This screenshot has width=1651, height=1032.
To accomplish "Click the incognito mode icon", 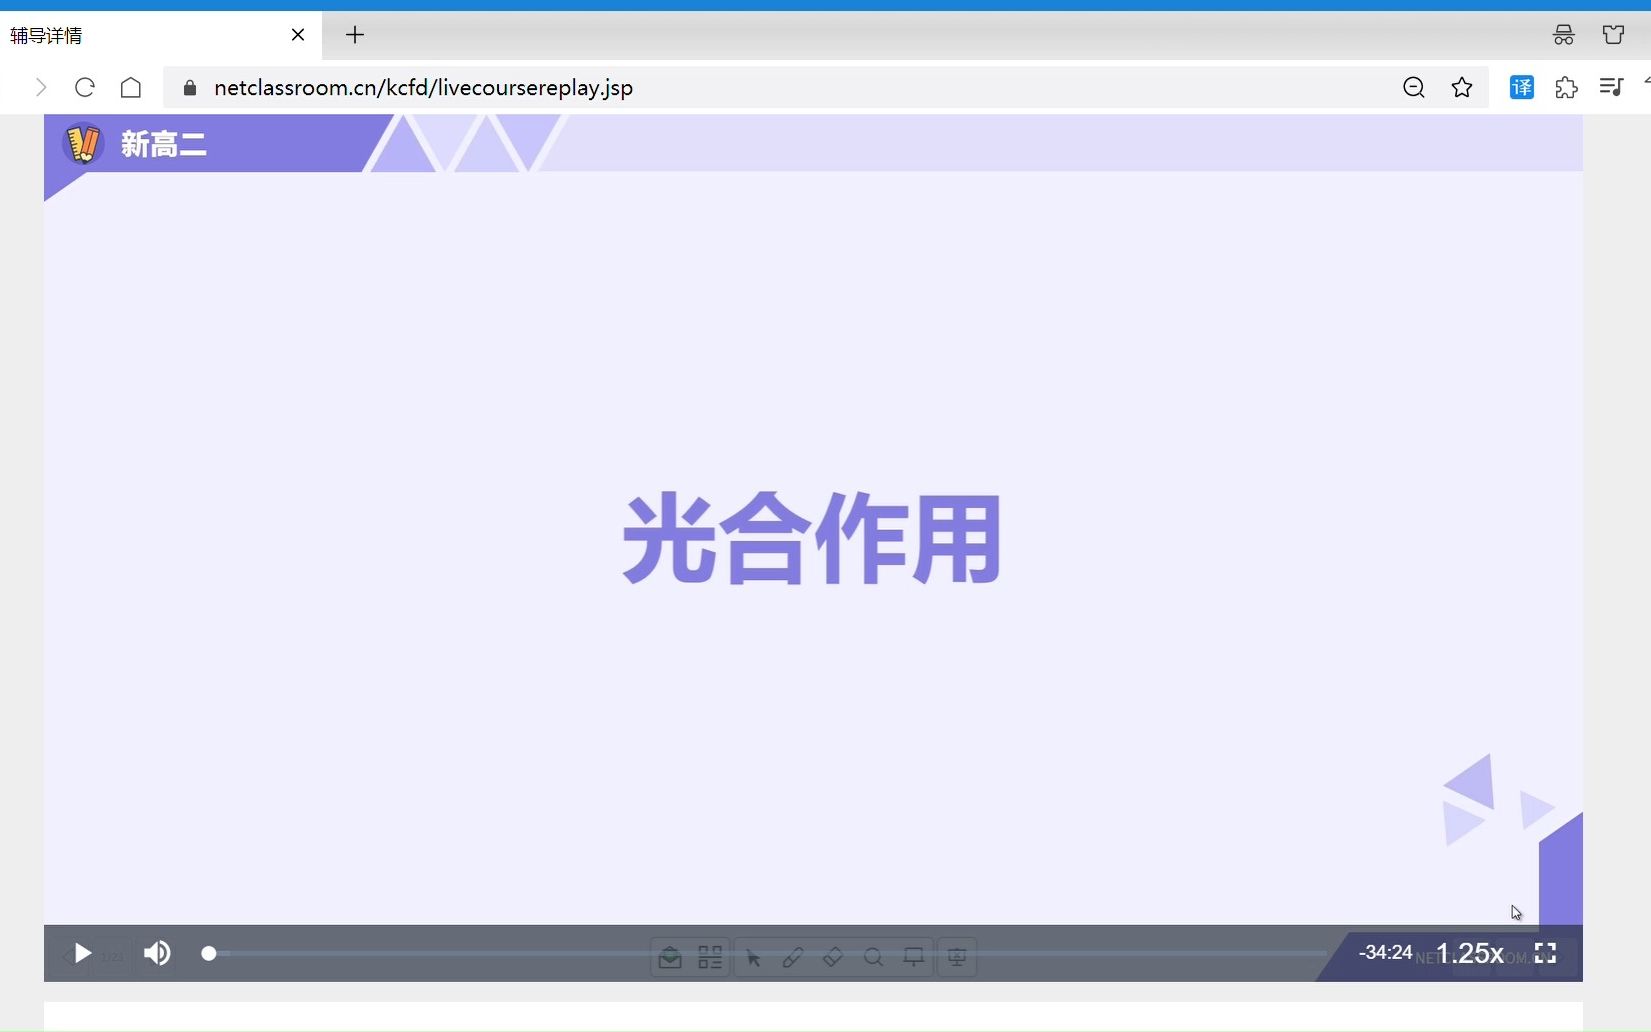I will tap(1564, 35).
